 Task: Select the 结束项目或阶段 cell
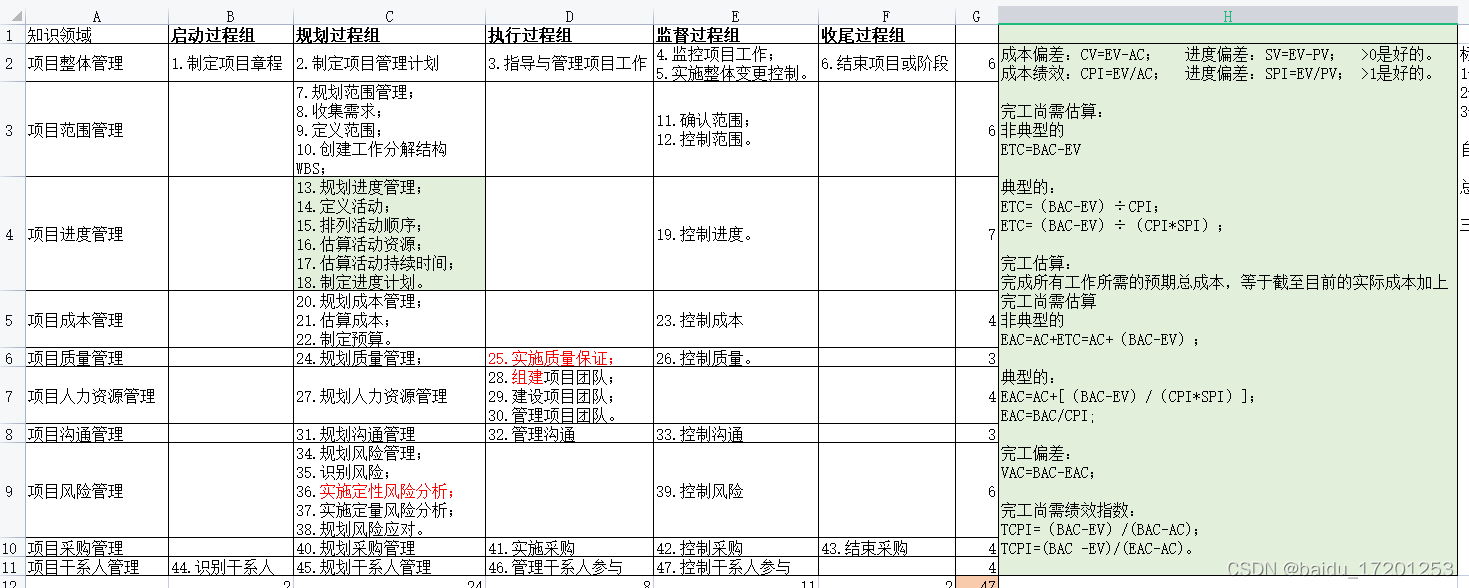886,62
